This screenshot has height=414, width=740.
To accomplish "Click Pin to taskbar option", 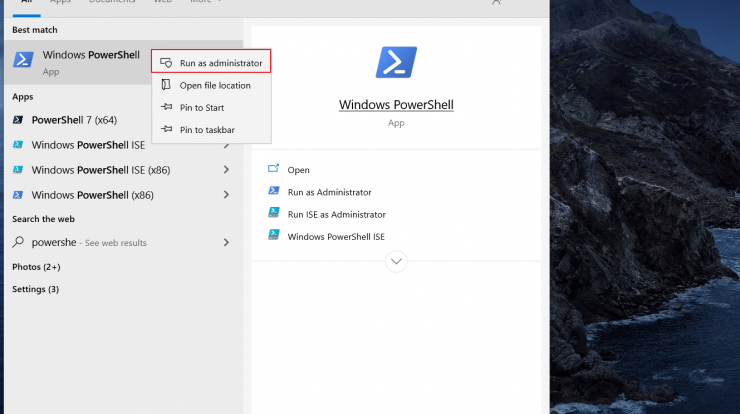I will pos(211,130).
